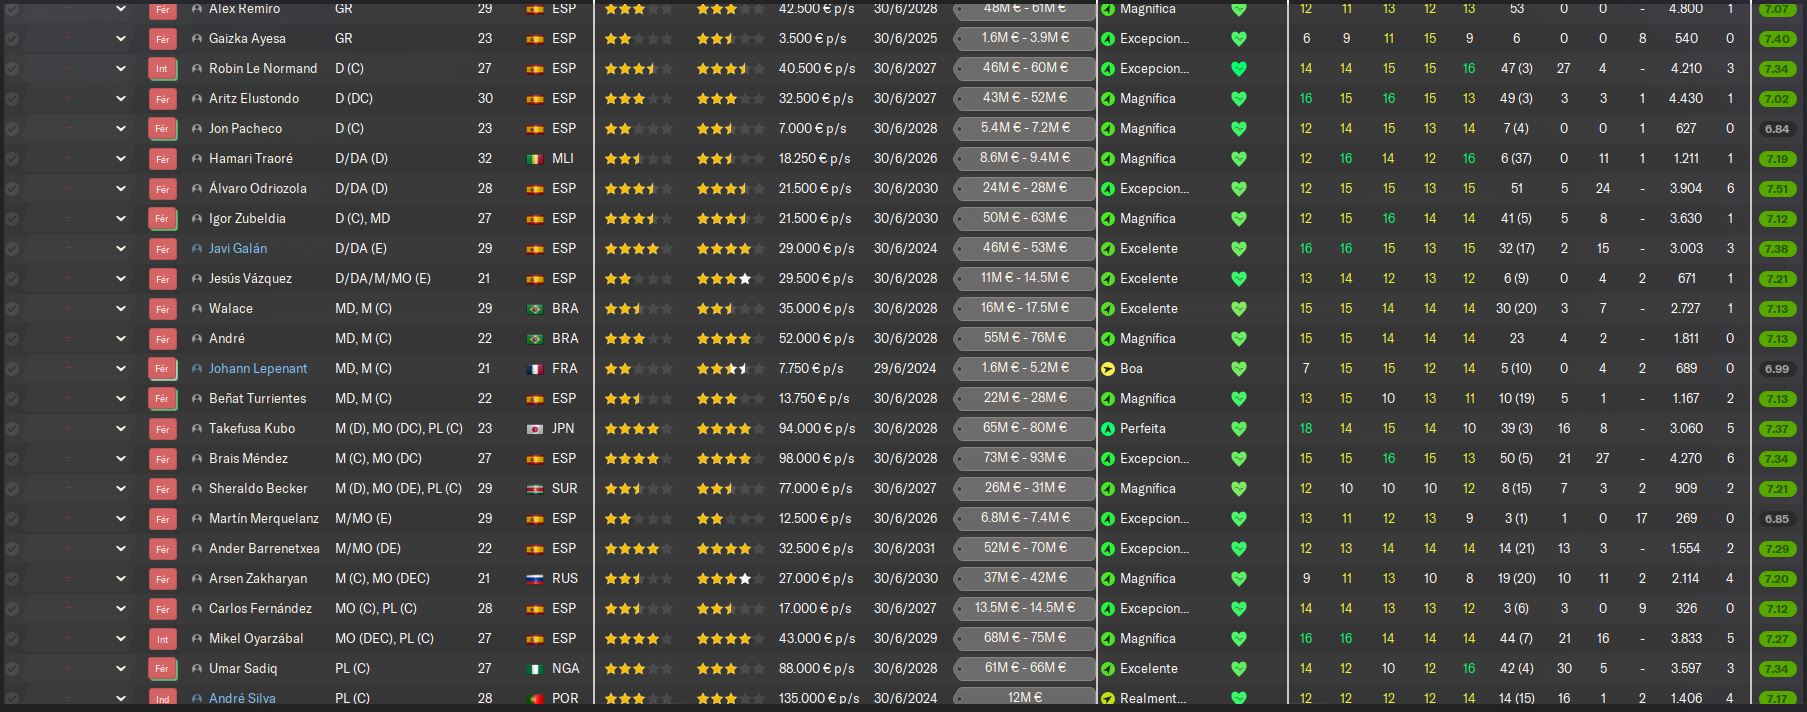The image size is (1807, 712).
Task: Open the info icon beside Takefusa Kubo
Action: (x=197, y=429)
